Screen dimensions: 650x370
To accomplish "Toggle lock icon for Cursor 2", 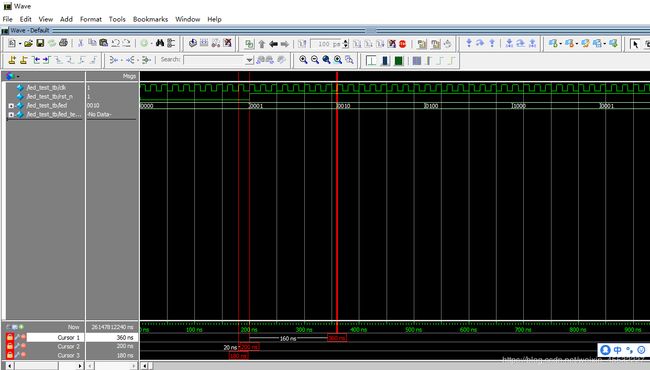I will 10,346.
